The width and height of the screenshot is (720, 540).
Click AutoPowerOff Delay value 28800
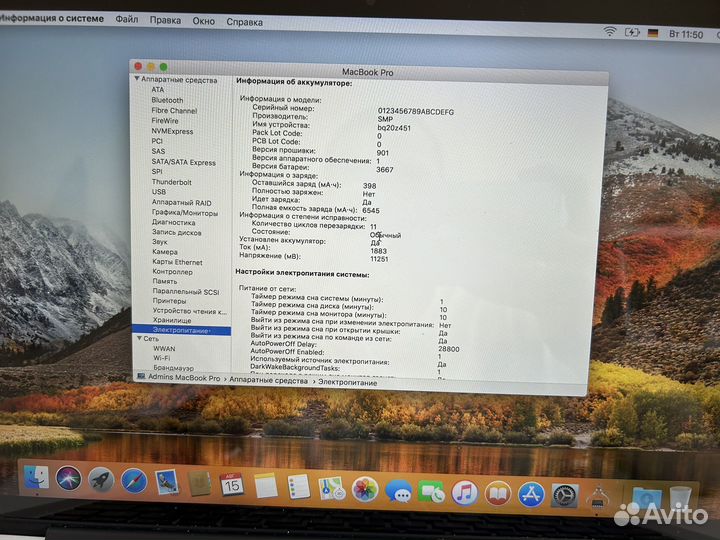(449, 349)
